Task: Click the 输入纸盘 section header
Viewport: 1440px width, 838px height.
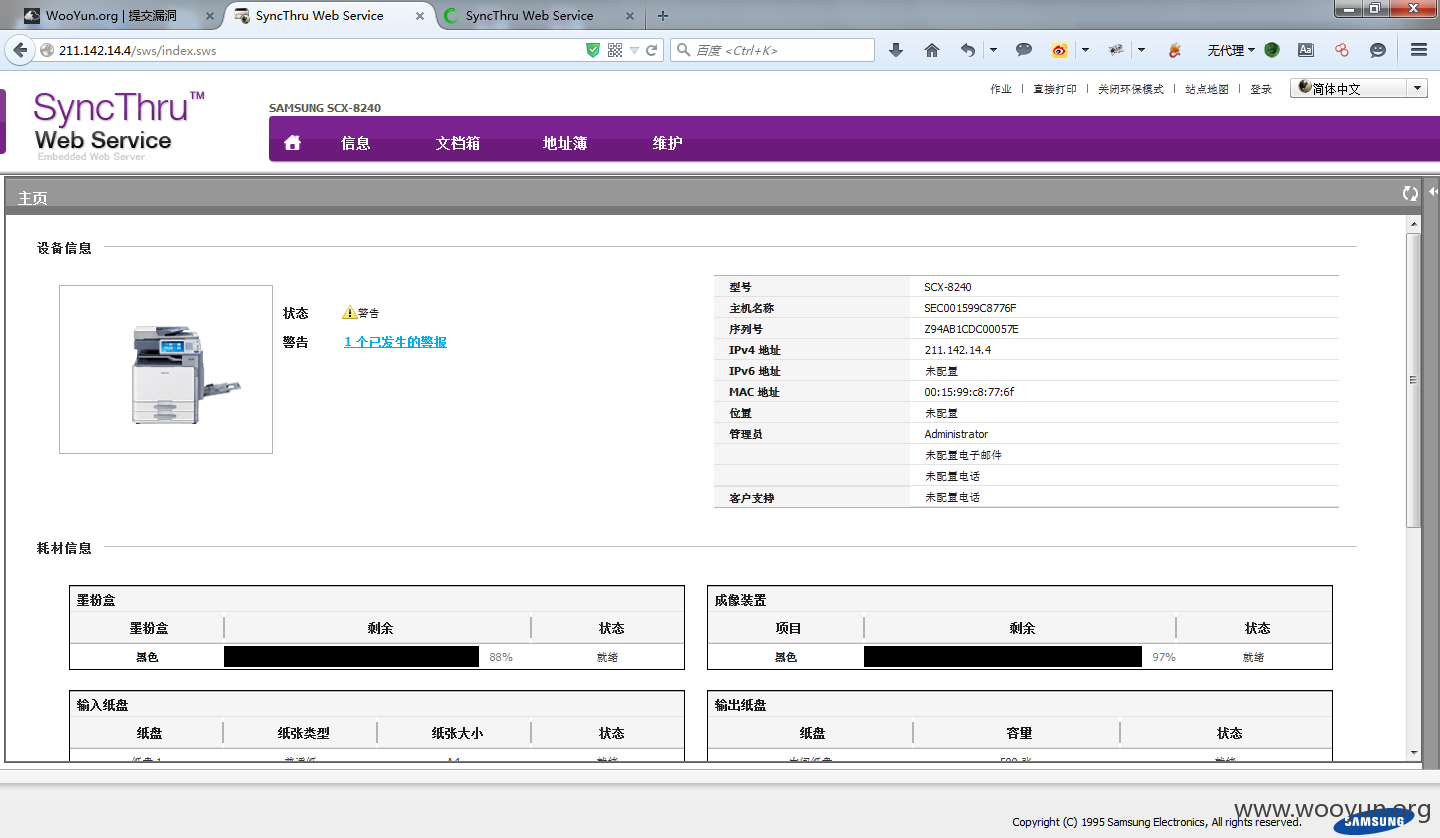Action: [x=102, y=705]
